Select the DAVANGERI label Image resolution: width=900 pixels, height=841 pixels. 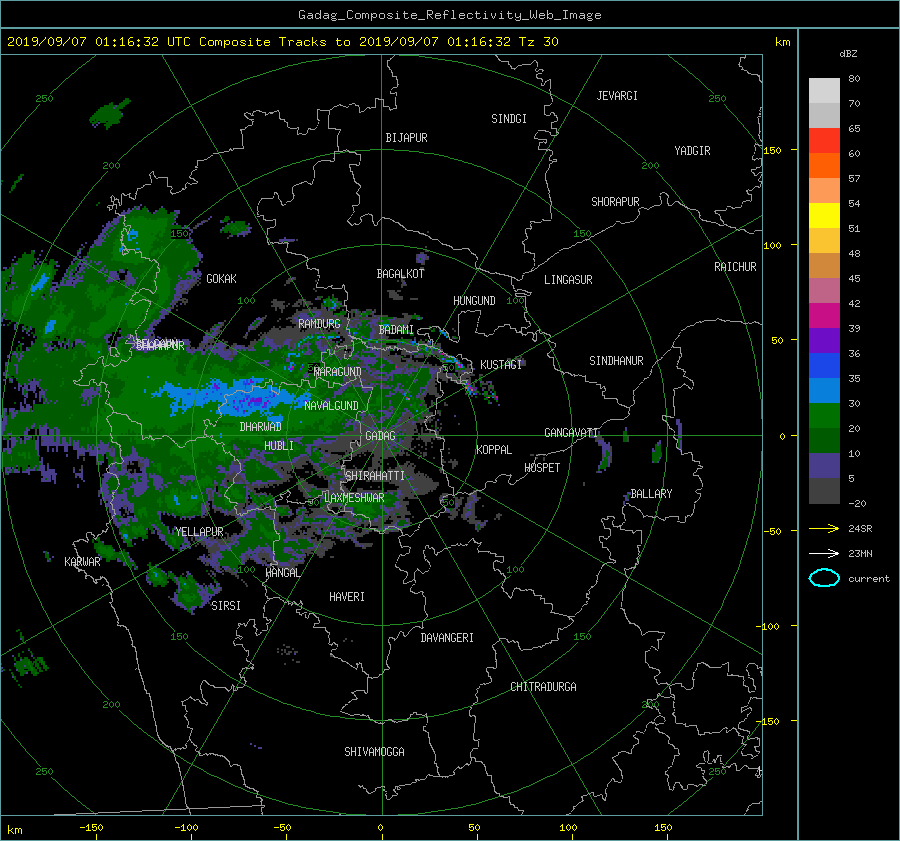447,638
